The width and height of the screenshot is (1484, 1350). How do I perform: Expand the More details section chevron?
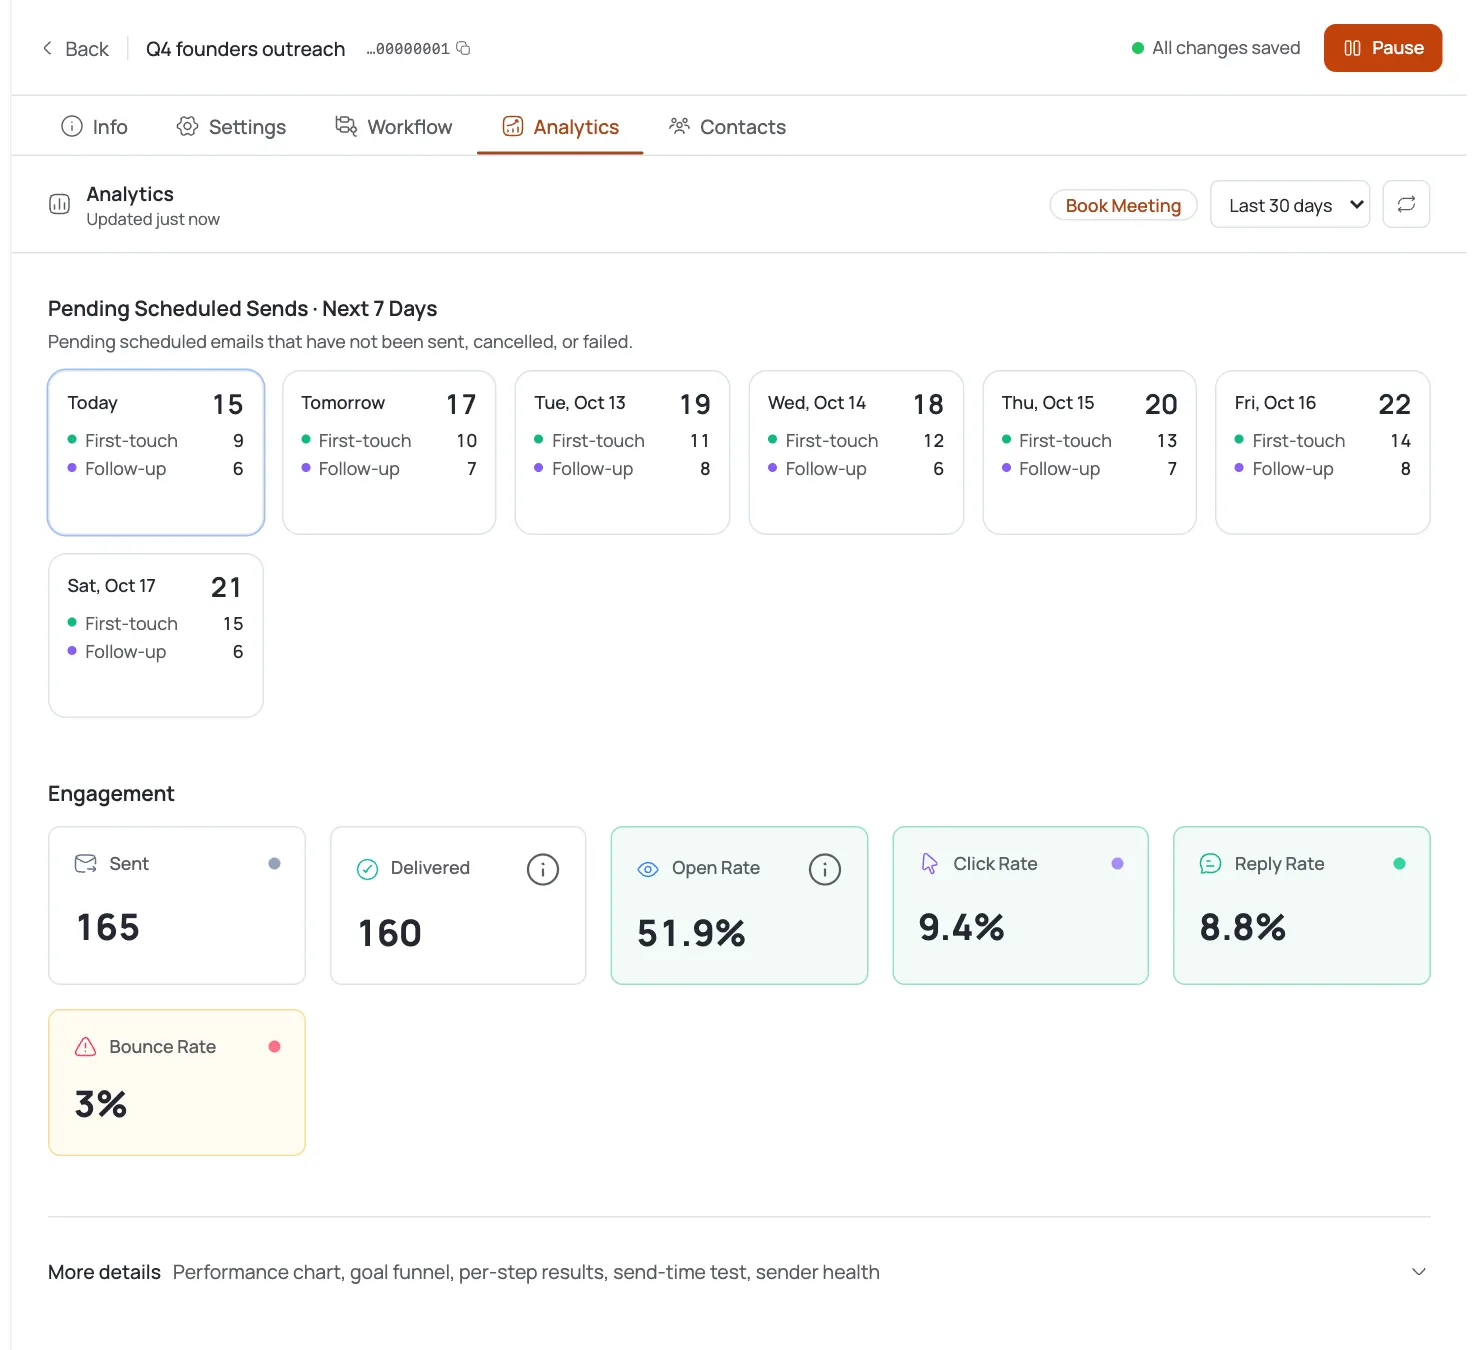[x=1419, y=1272]
